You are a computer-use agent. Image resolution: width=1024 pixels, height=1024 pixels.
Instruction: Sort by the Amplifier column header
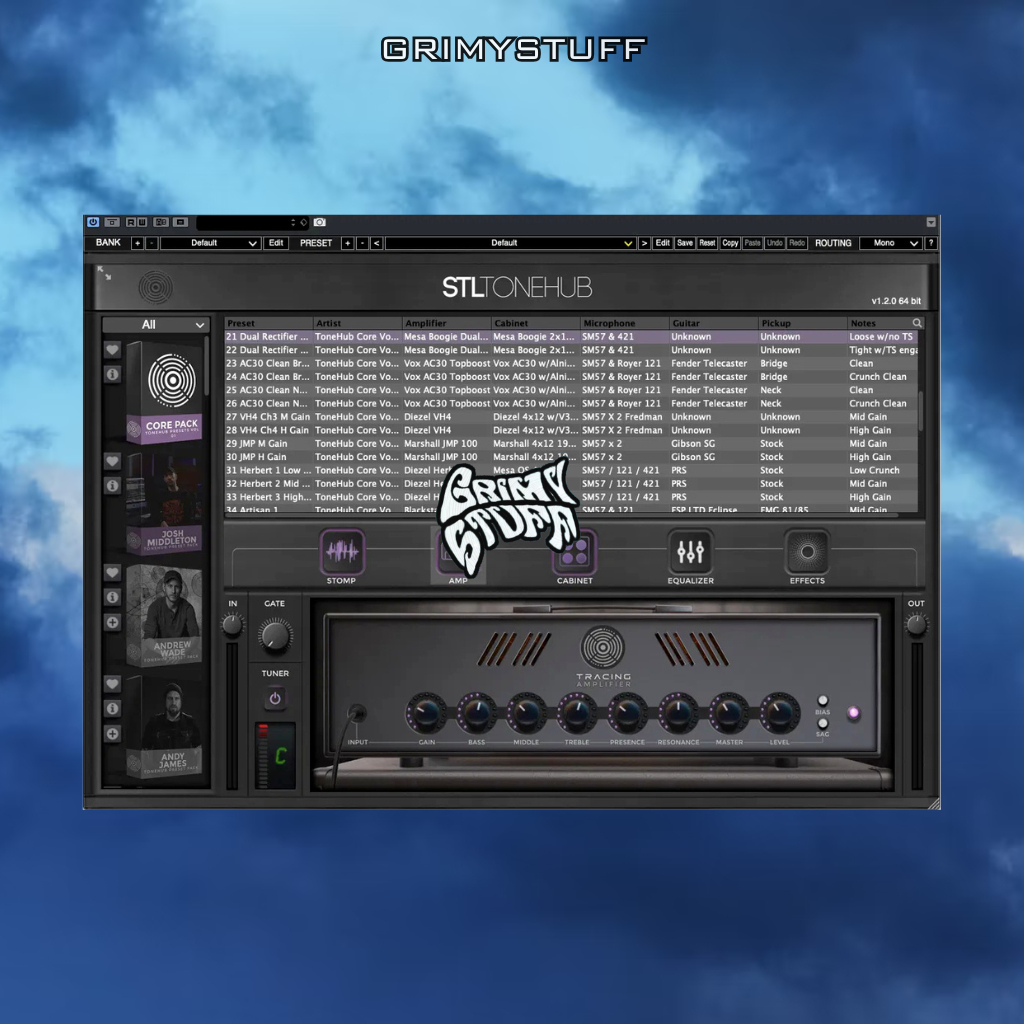tap(447, 323)
